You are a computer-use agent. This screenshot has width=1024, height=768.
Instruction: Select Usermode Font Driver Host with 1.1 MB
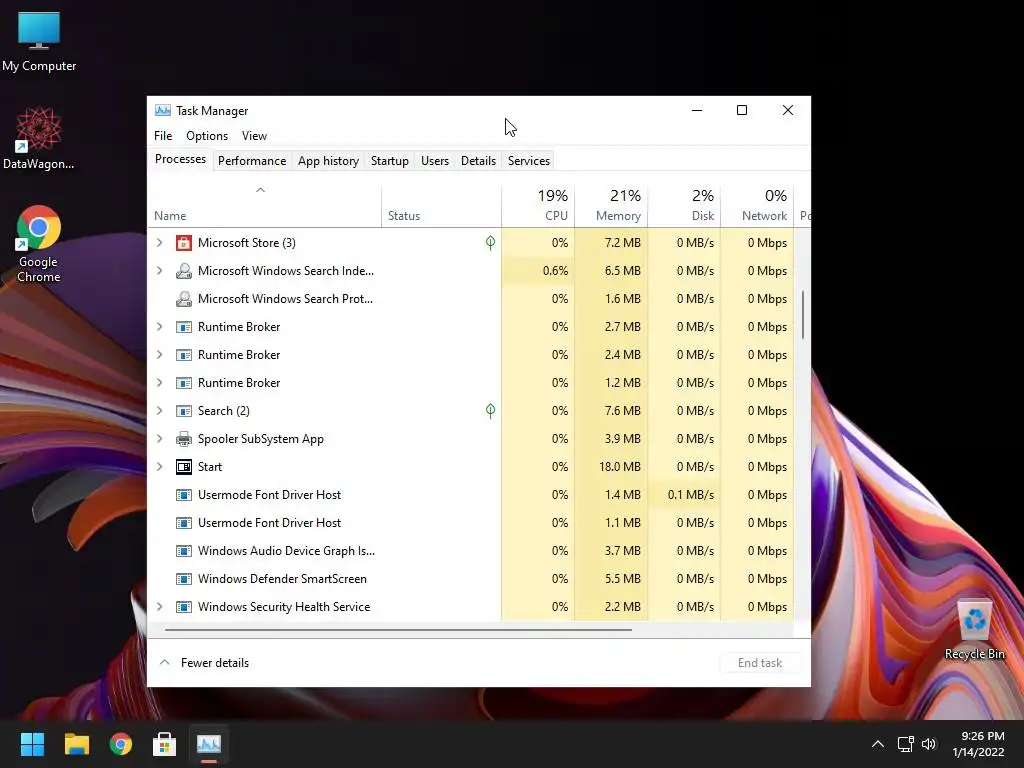[471, 523]
